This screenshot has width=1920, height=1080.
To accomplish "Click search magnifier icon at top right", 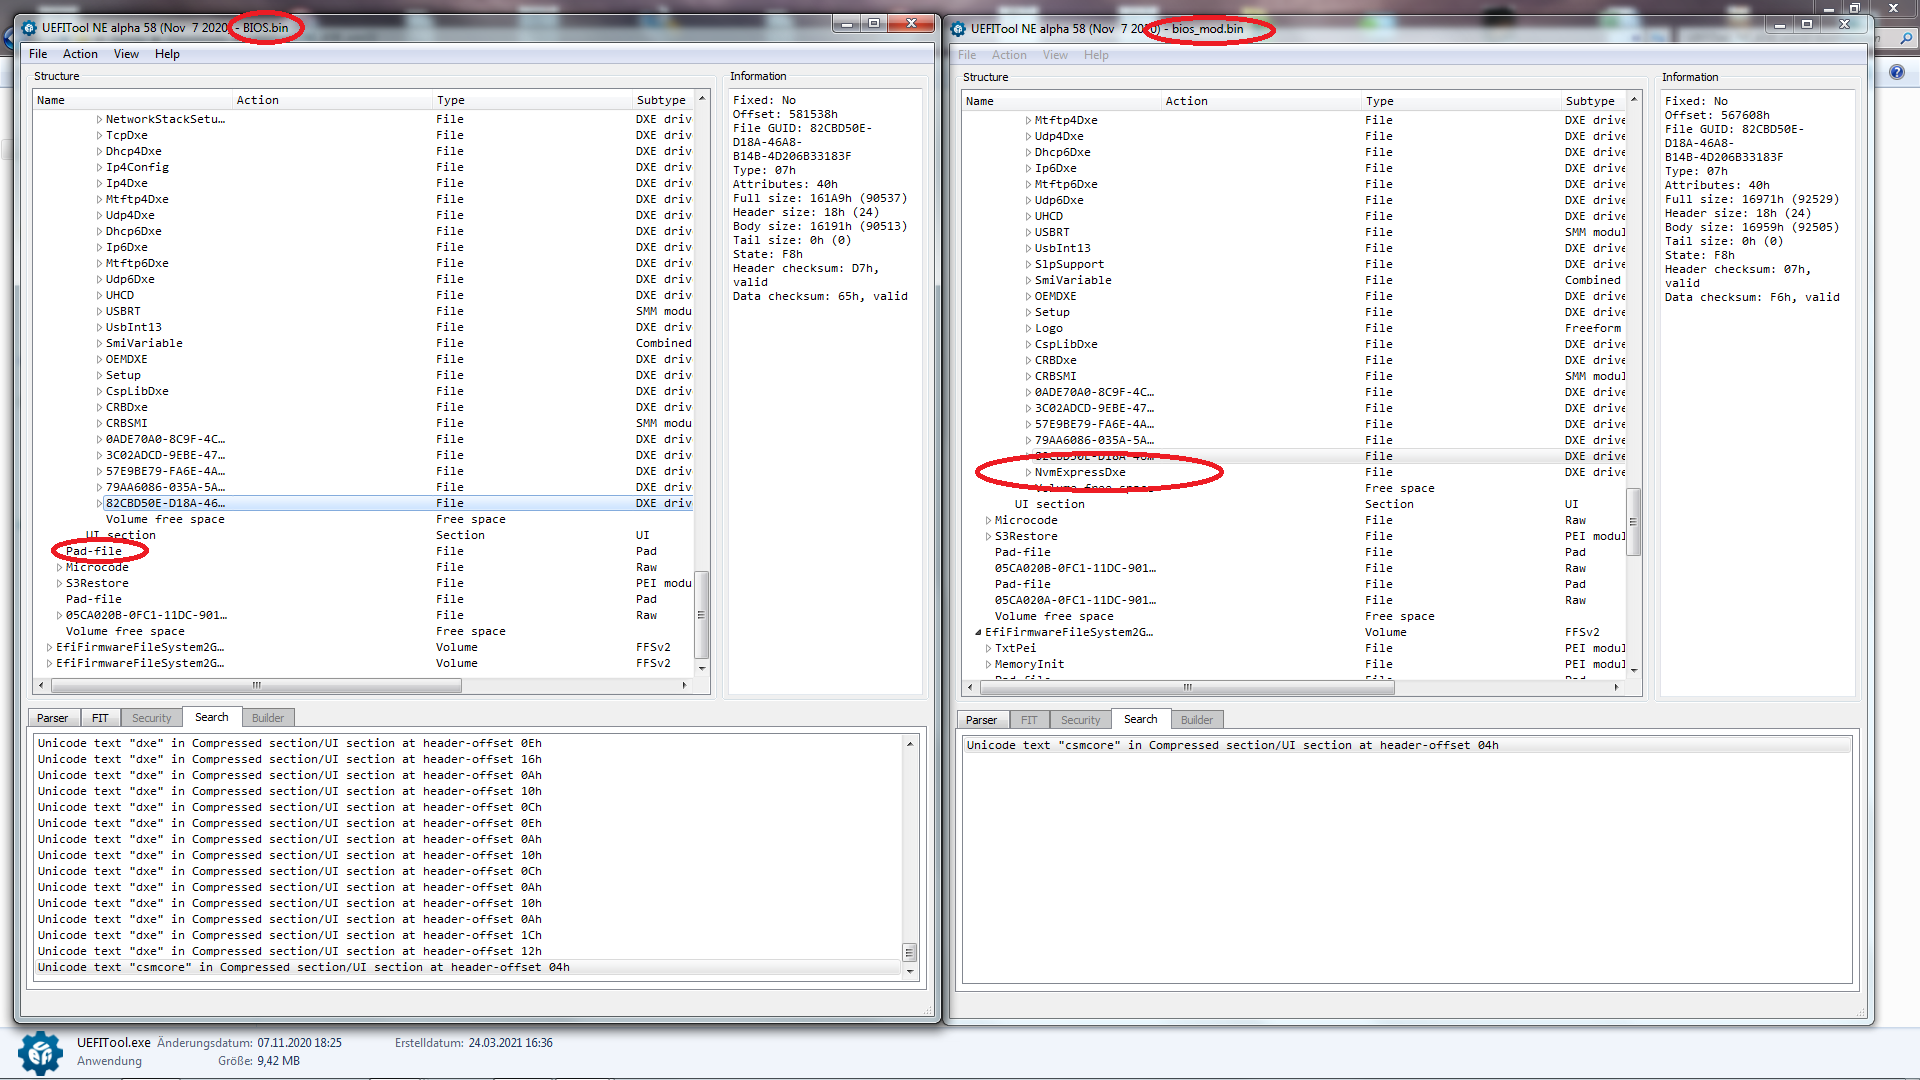I will [x=1906, y=38].
